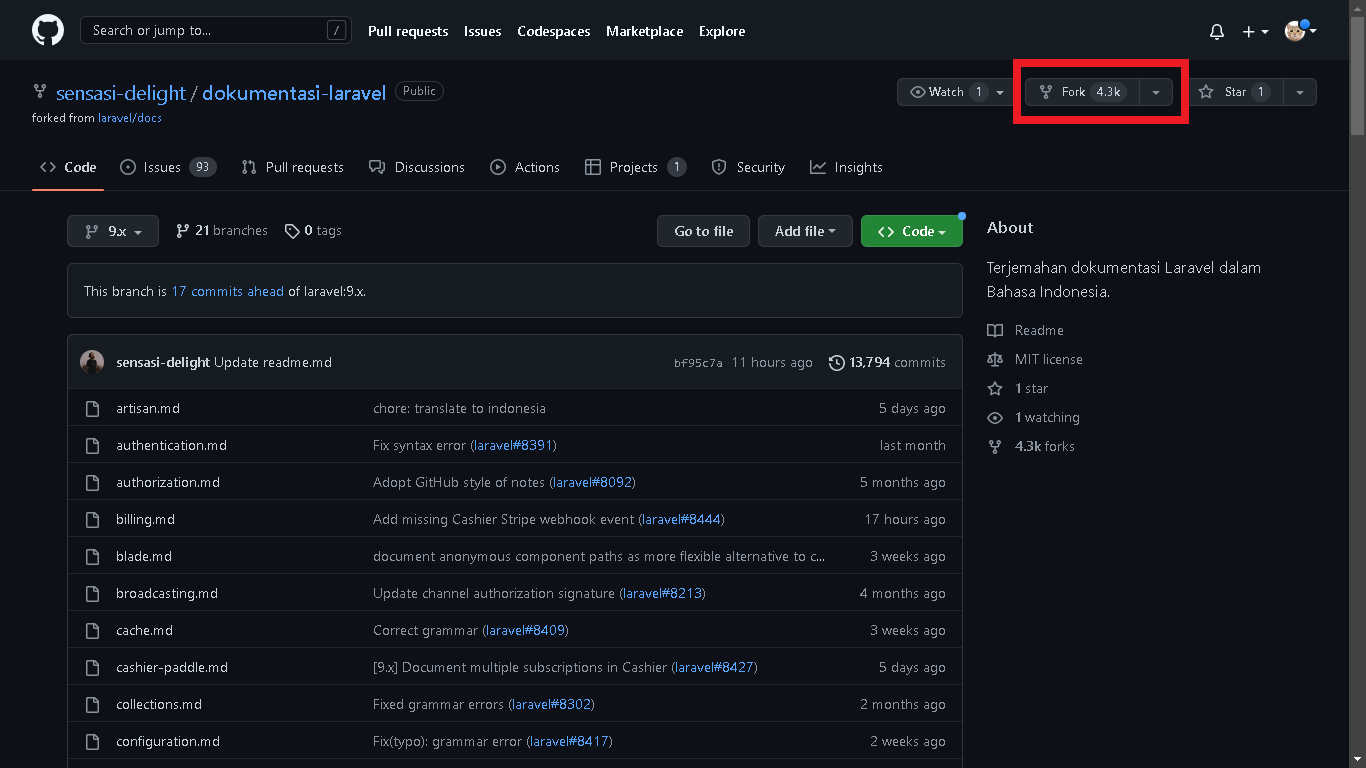Open the broadcasting.md file
The image size is (1366, 768).
point(167,593)
